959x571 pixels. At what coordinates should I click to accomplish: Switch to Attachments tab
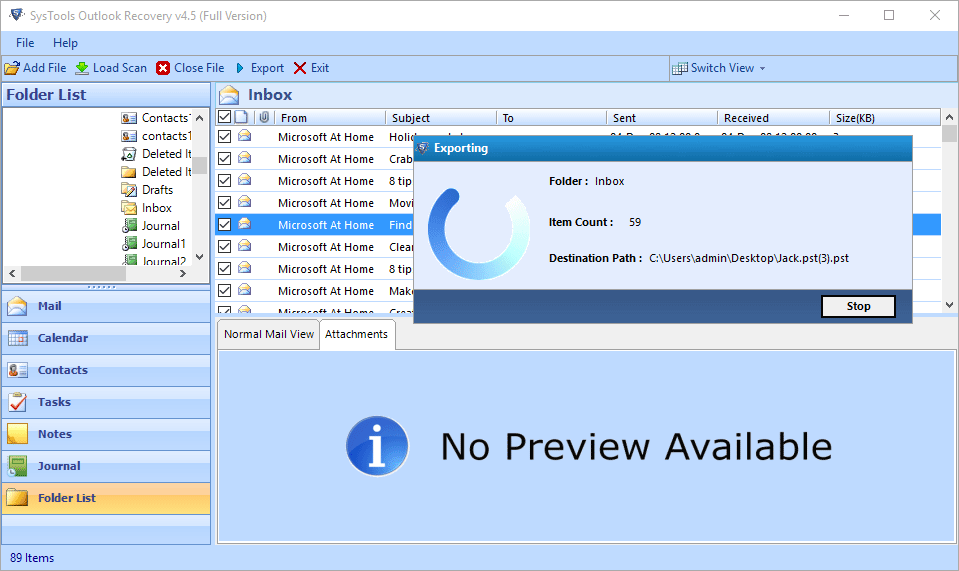[357, 334]
